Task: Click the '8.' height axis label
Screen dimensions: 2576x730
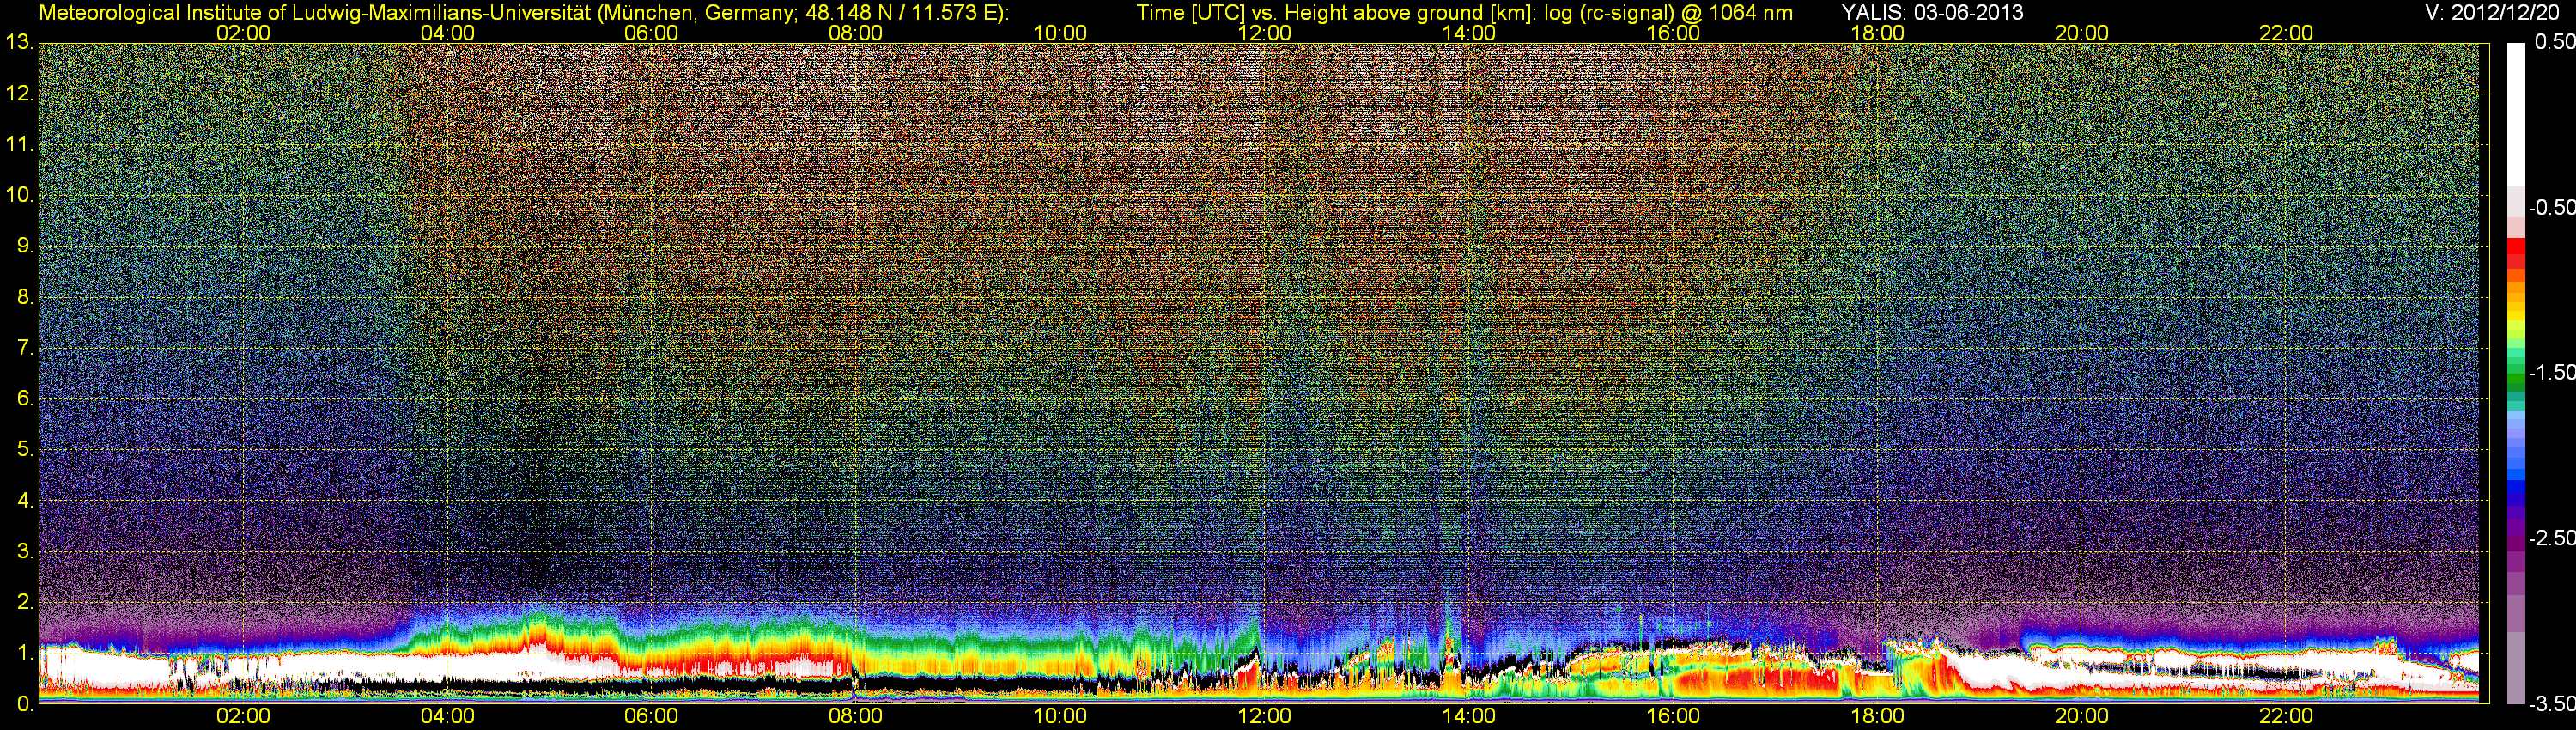Action: click(x=25, y=297)
